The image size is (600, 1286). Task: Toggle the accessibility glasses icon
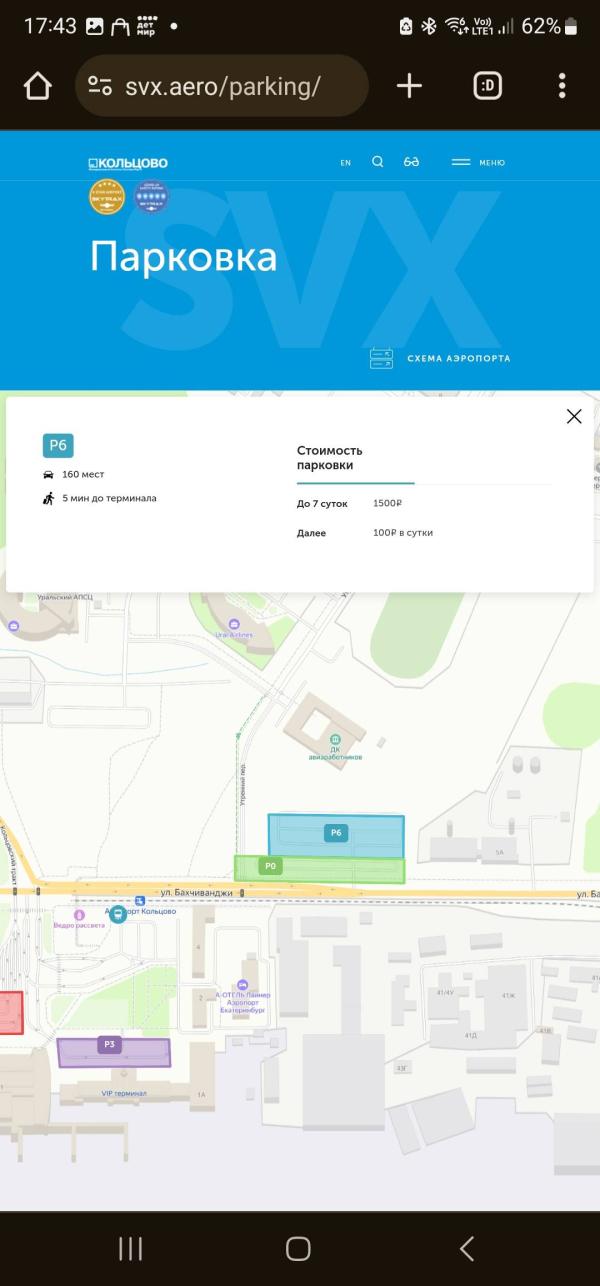[411, 162]
